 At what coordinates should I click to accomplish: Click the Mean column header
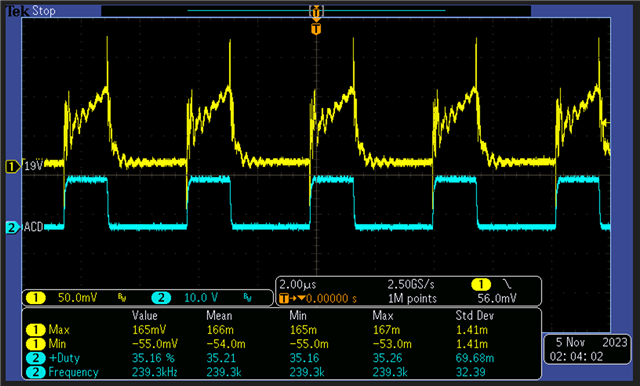pyautogui.click(x=219, y=316)
